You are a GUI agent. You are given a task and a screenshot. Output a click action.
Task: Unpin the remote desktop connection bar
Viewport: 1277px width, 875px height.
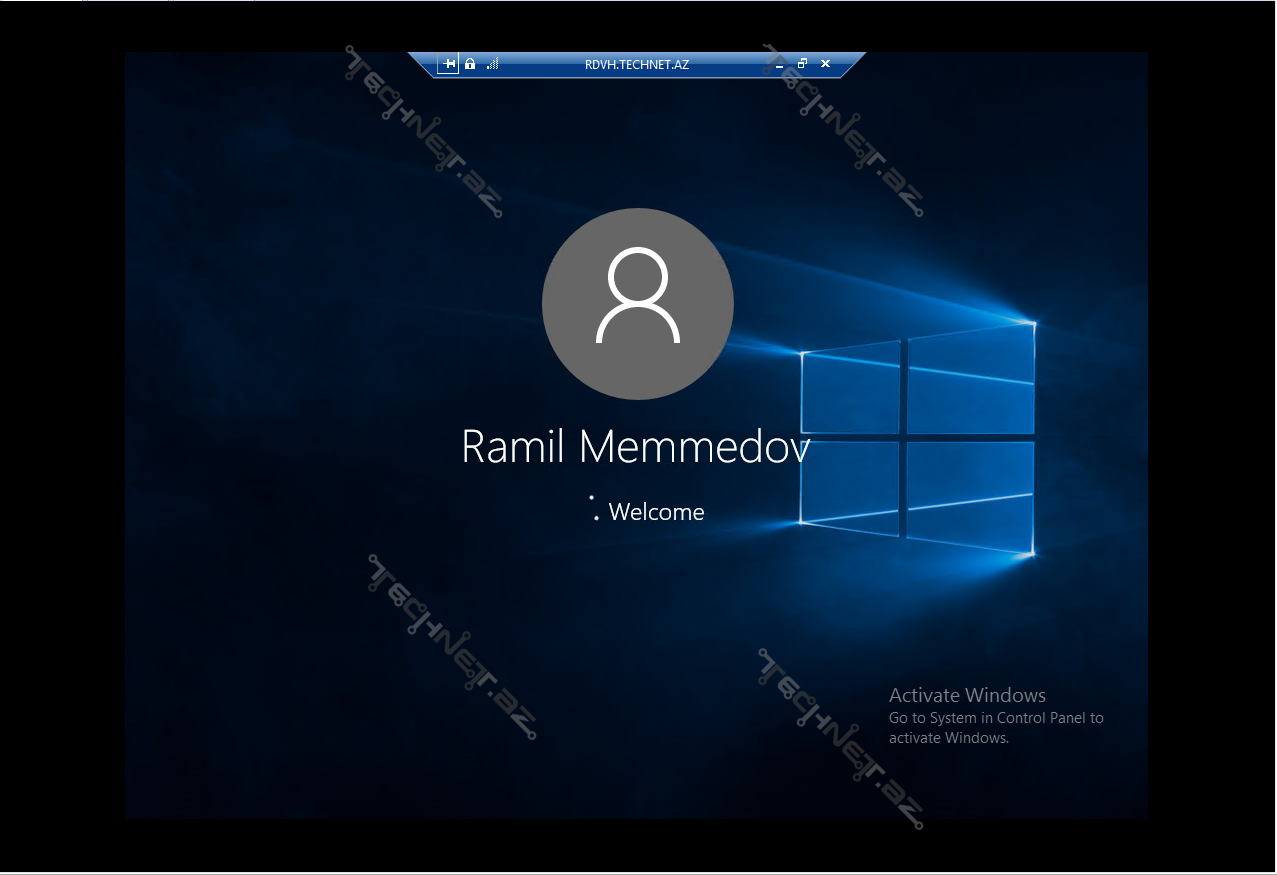tap(449, 64)
